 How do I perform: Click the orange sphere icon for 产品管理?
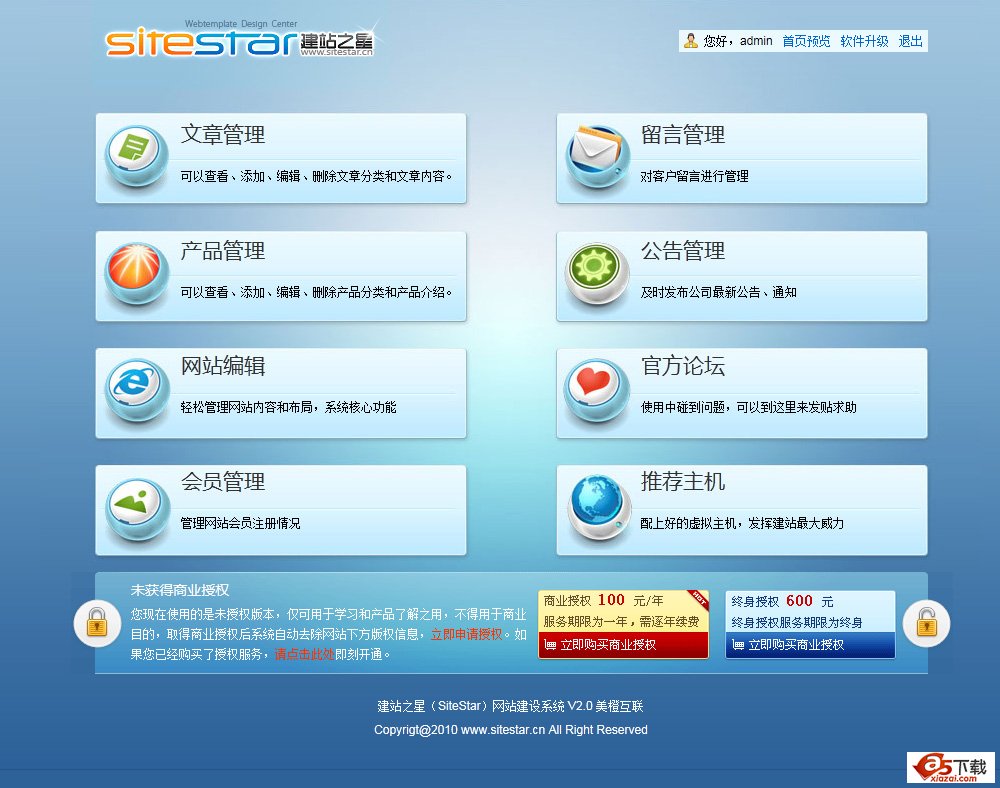136,274
